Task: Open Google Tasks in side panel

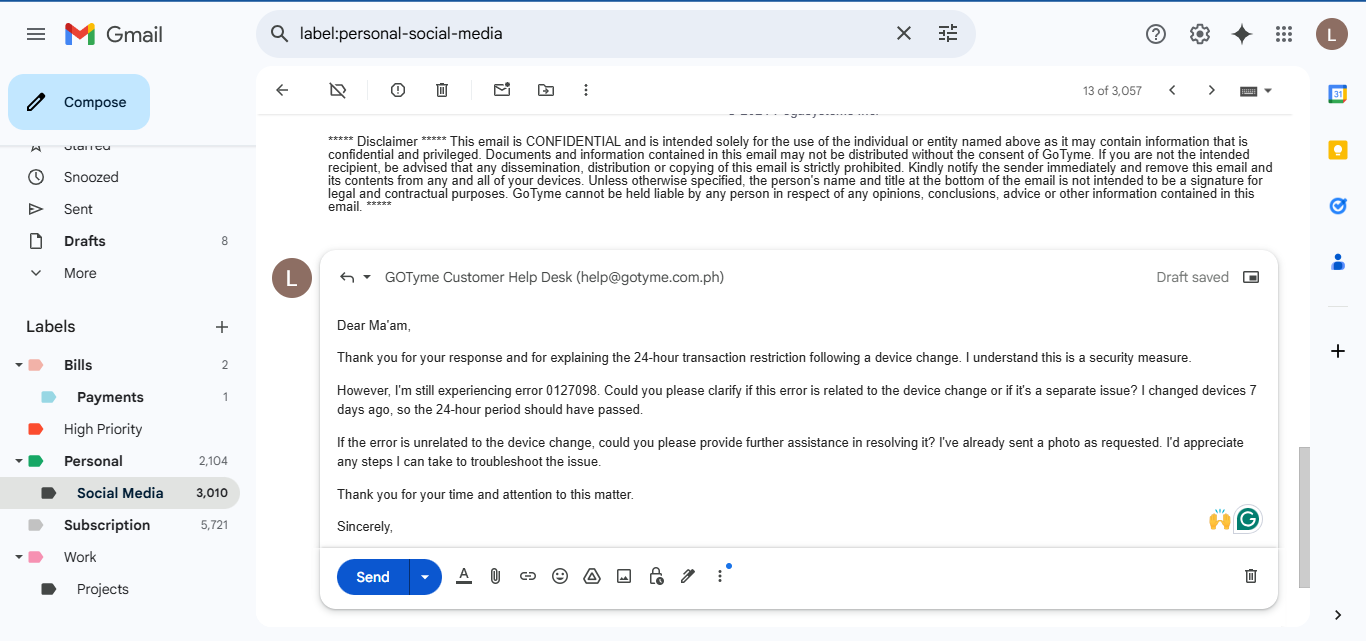Action: [1338, 206]
